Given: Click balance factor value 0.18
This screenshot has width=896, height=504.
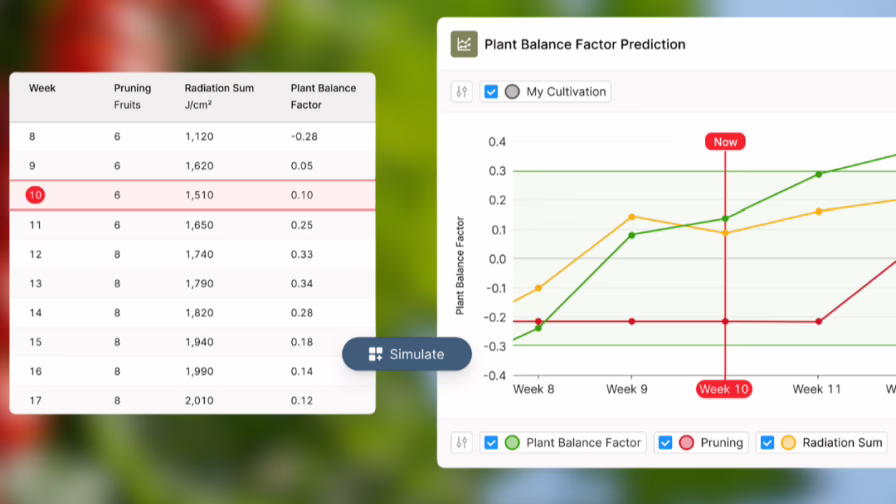Looking at the screenshot, I should point(302,342).
